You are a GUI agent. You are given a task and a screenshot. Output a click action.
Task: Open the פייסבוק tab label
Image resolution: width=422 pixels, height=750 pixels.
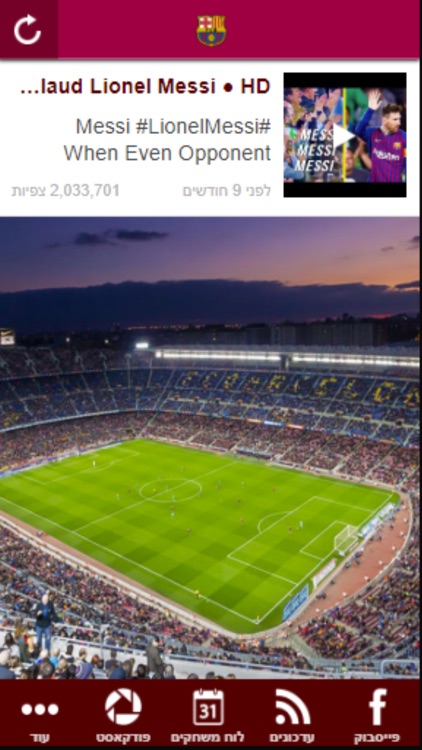(378, 737)
